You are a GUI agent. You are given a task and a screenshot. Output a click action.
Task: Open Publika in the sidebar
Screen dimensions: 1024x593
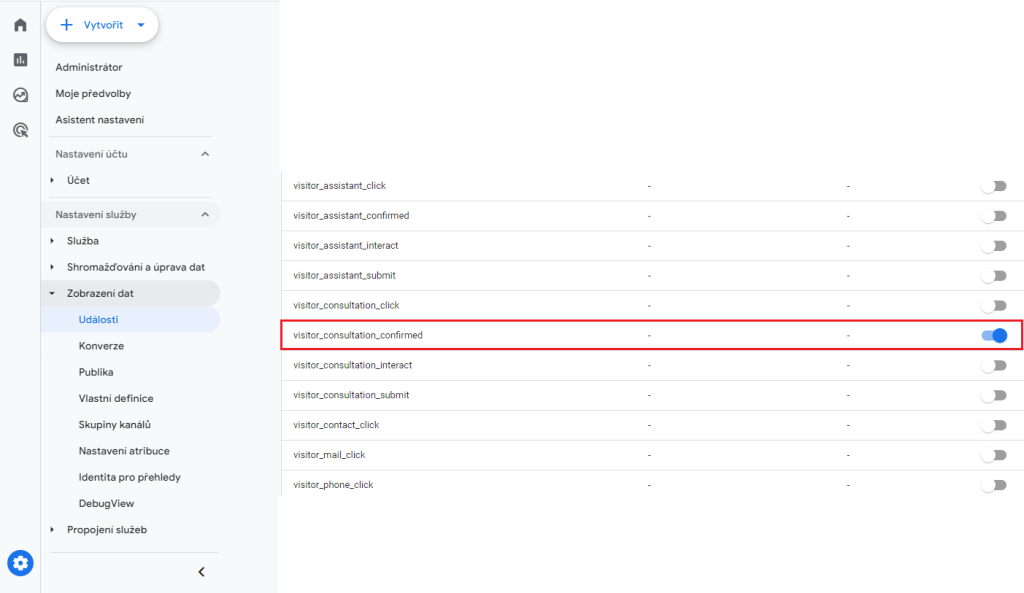tap(96, 372)
